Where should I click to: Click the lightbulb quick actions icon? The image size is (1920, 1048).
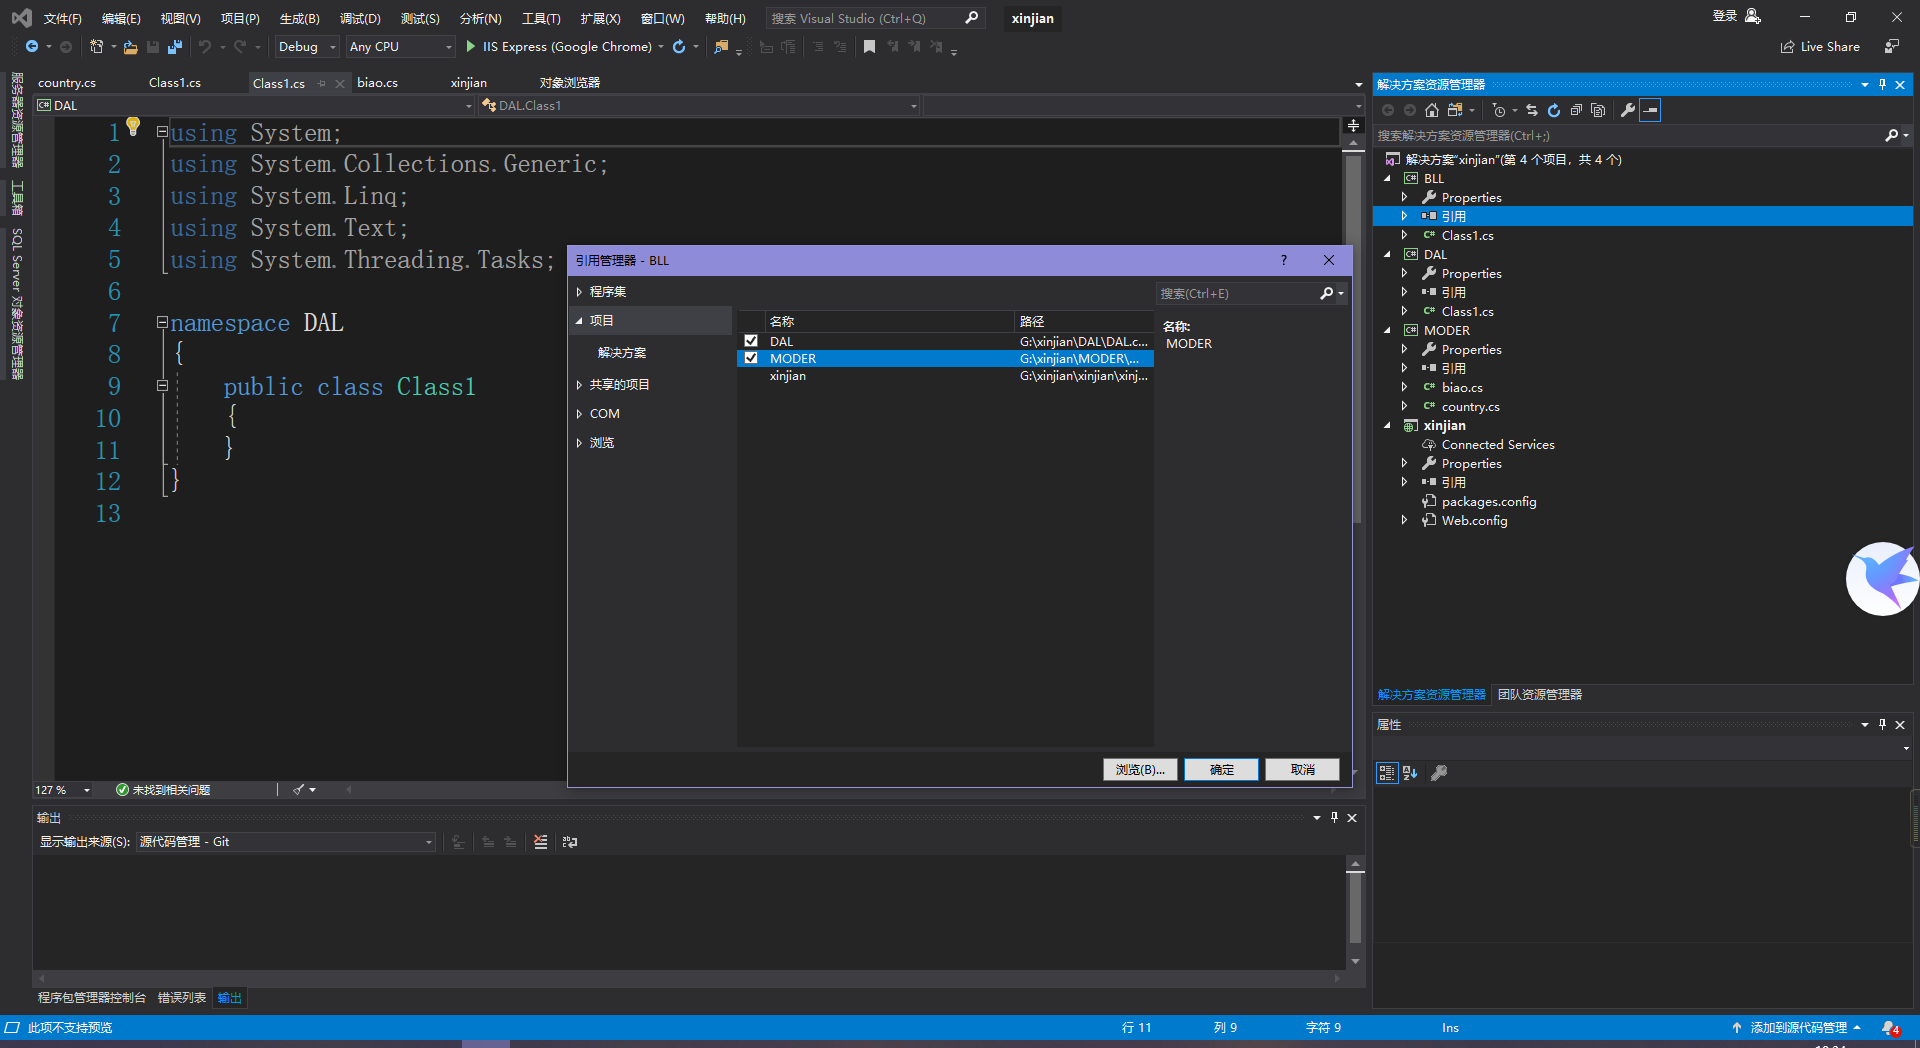[133, 126]
